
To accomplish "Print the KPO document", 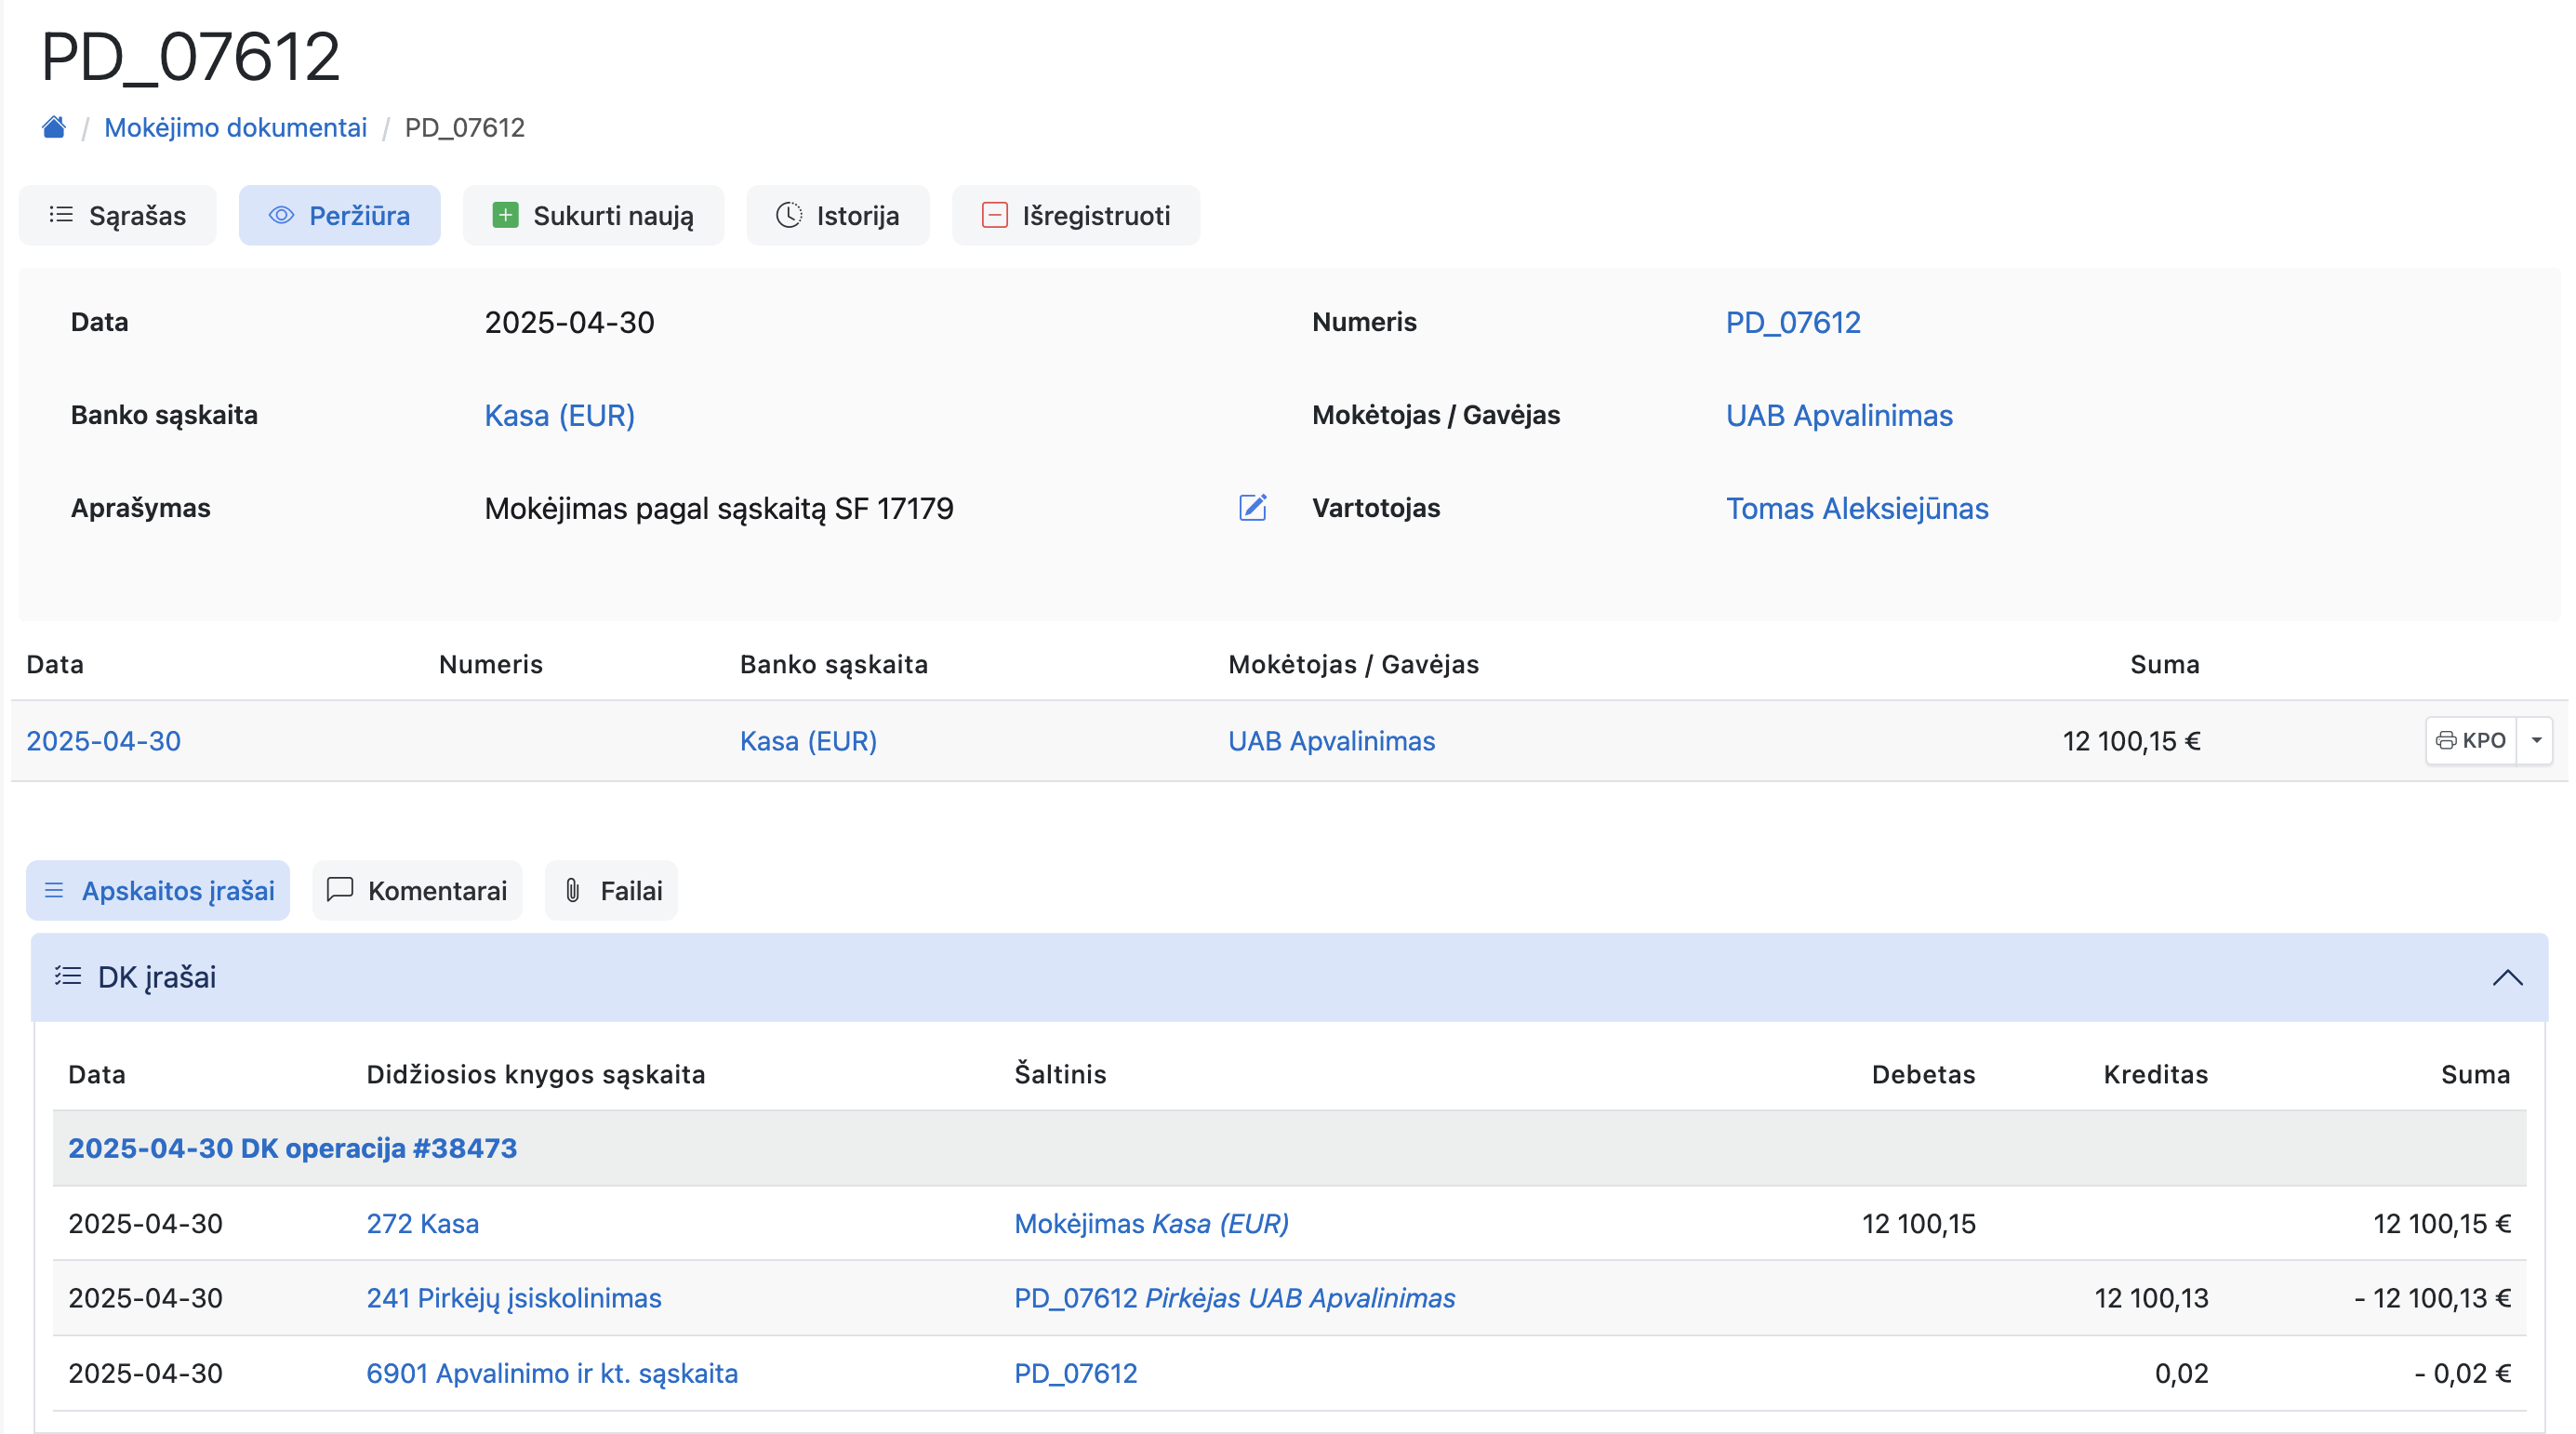I will pos(2471,740).
